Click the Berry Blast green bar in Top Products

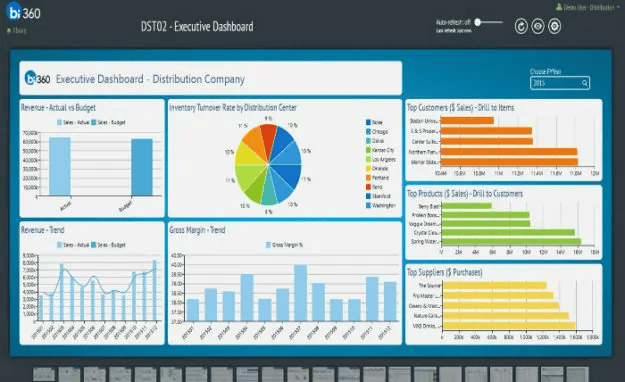(466, 206)
